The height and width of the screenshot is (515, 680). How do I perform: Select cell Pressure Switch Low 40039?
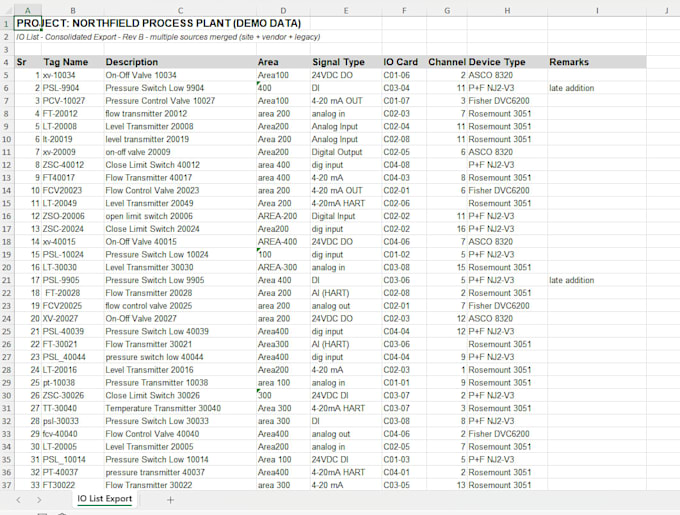(x=180, y=331)
